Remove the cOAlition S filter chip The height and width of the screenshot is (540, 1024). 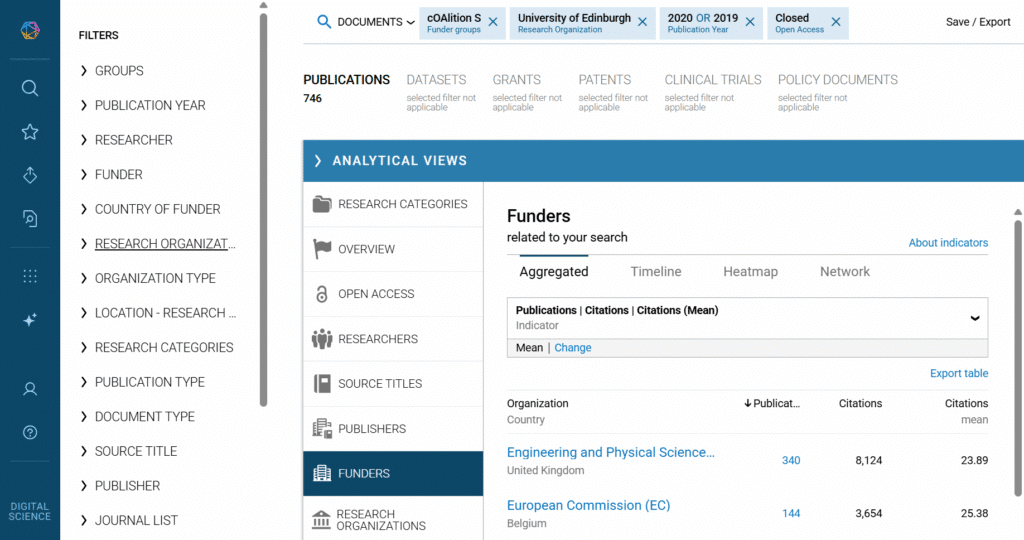[493, 22]
